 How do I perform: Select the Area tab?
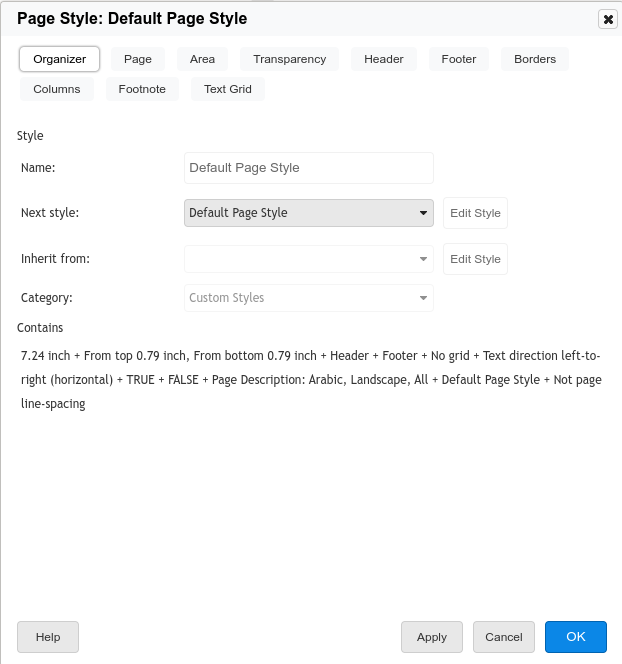click(x=202, y=59)
